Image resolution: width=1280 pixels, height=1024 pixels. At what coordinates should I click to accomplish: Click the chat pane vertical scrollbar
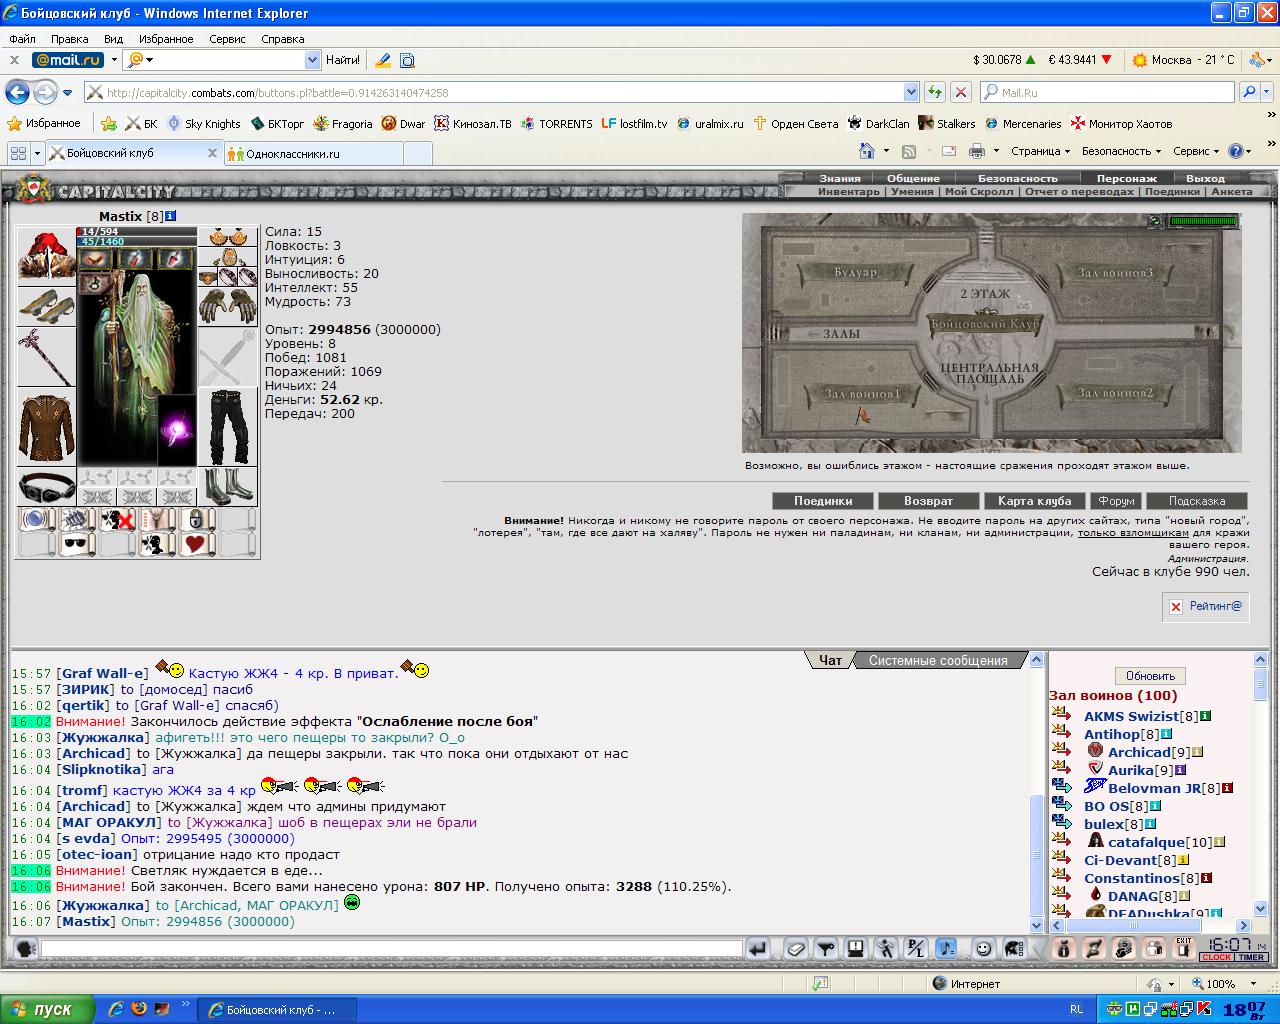(1037, 794)
